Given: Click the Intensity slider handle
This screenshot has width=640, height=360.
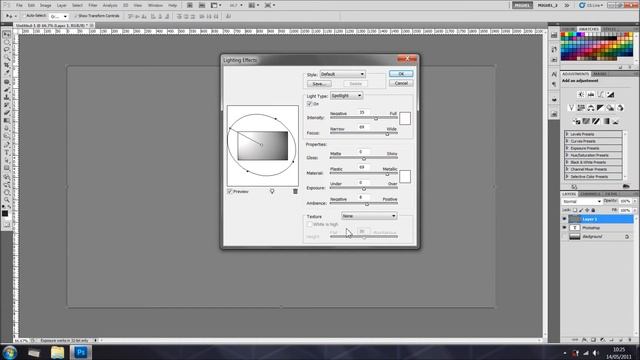Looking at the screenshot, I should click(x=376, y=118).
